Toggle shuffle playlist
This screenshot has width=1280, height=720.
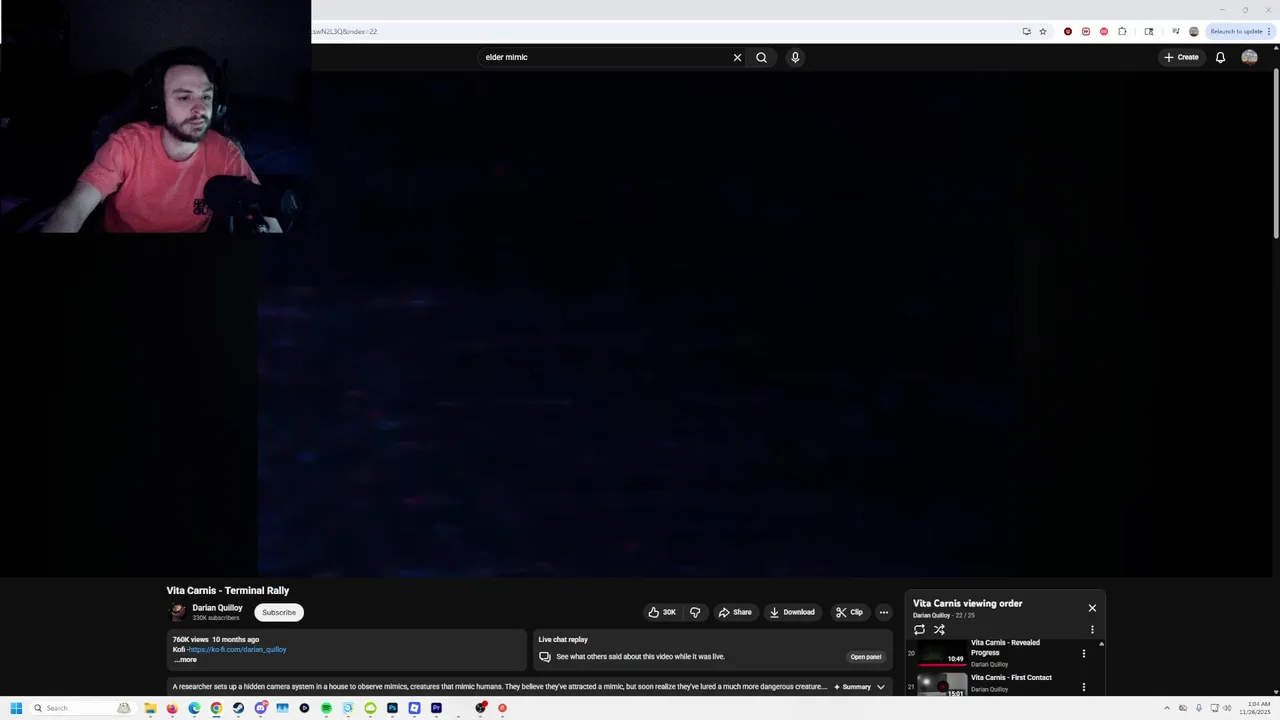click(x=939, y=630)
